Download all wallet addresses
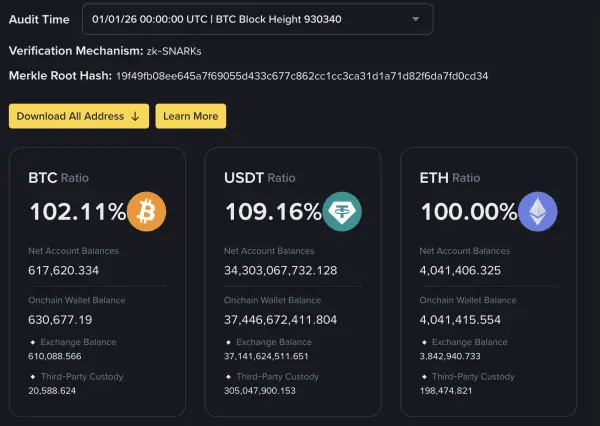600x426 pixels. [x=79, y=116]
